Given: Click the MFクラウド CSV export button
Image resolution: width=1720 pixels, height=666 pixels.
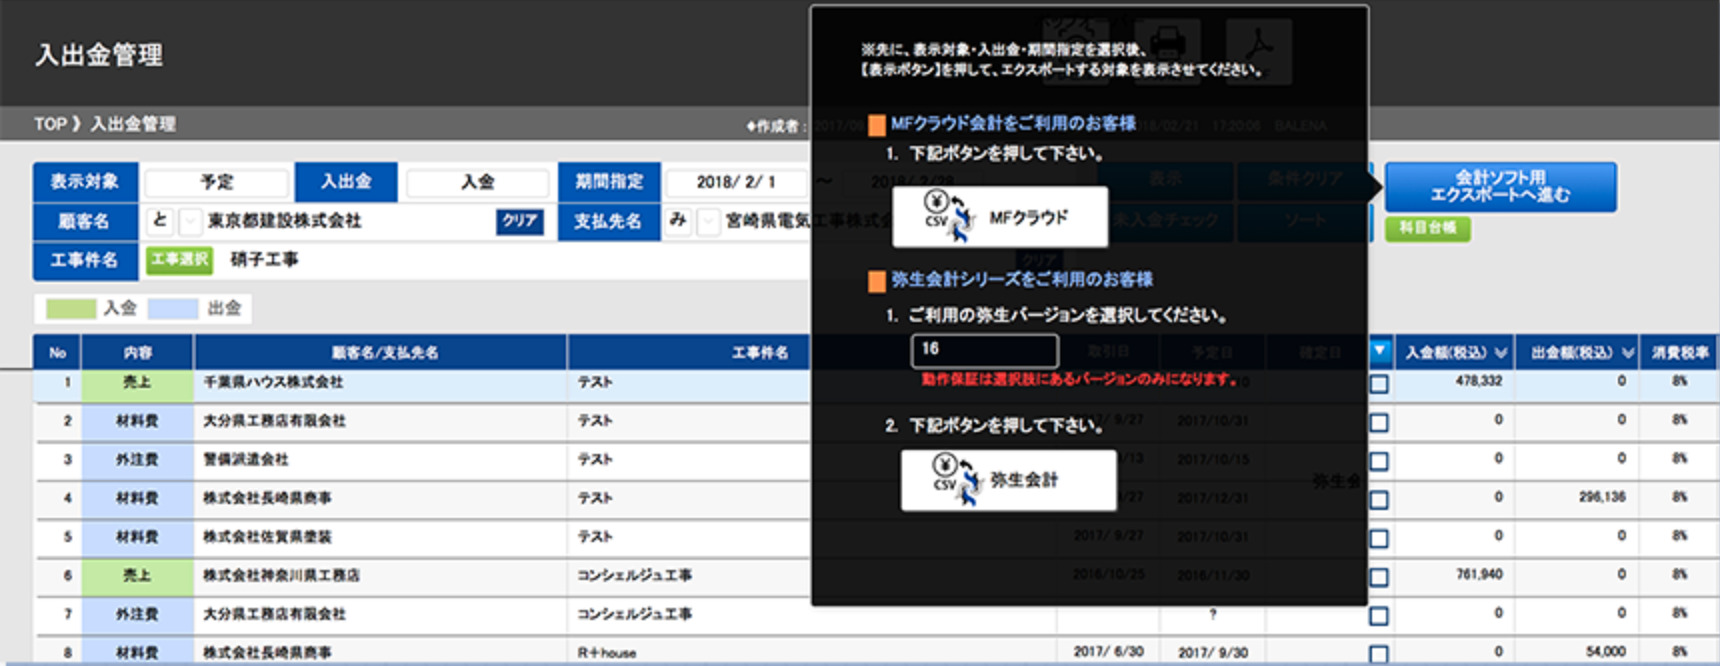Looking at the screenshot, I should (x=1000, y=217).
